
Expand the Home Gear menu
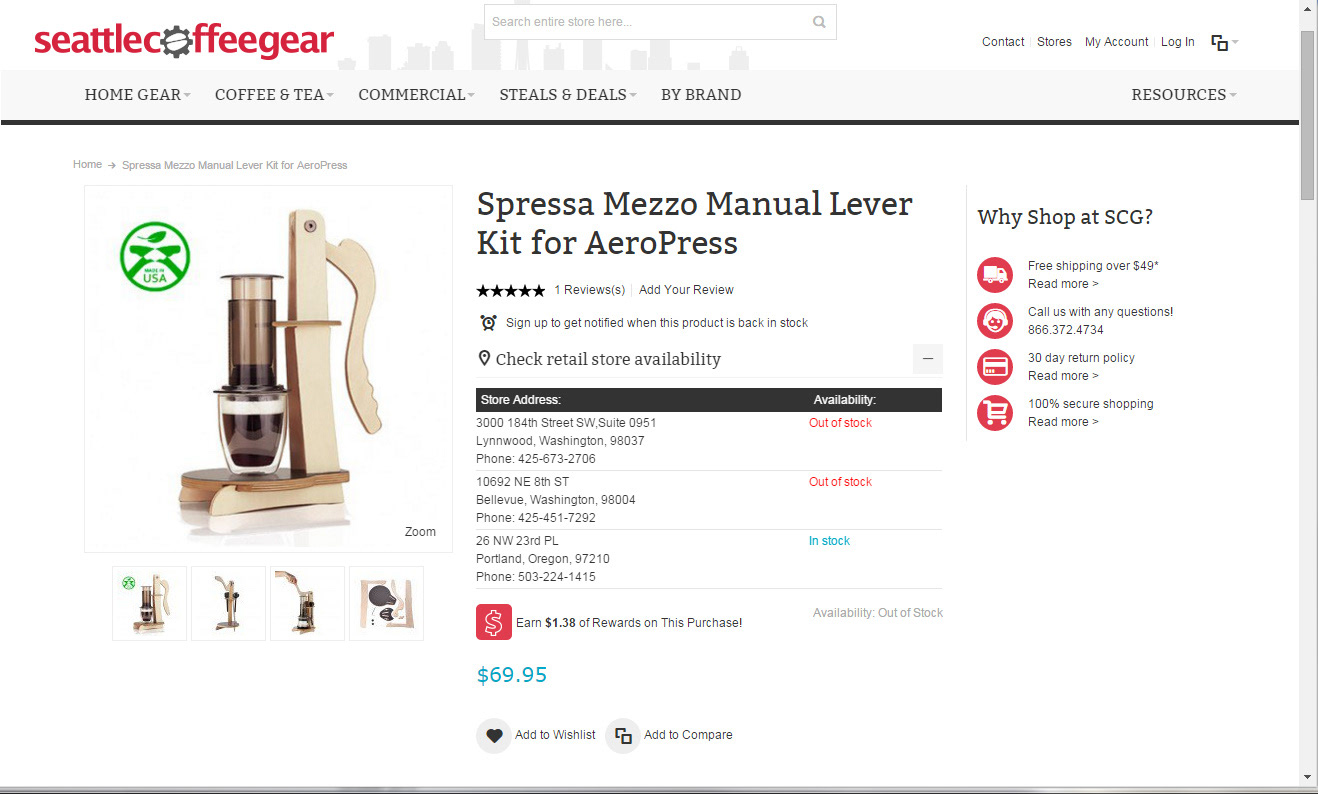[139, 95]
